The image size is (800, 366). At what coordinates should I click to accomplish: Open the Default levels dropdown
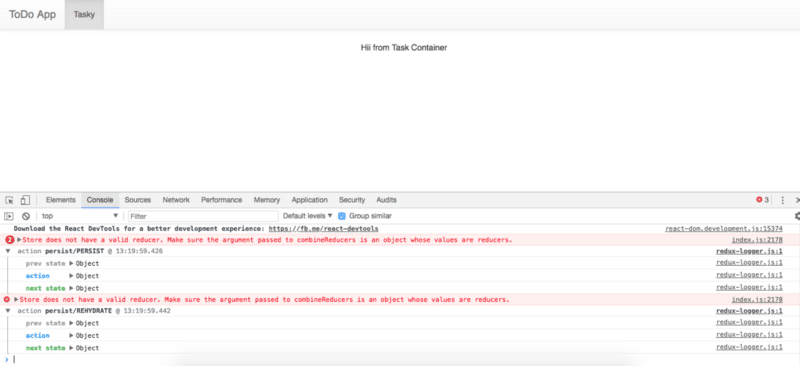tap(308, 216)
